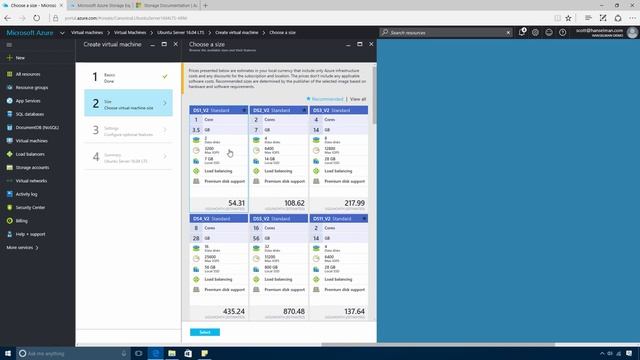Screen dimensions: 640x360
Task: Open All resources in sidebar
Action: (28, 74)
